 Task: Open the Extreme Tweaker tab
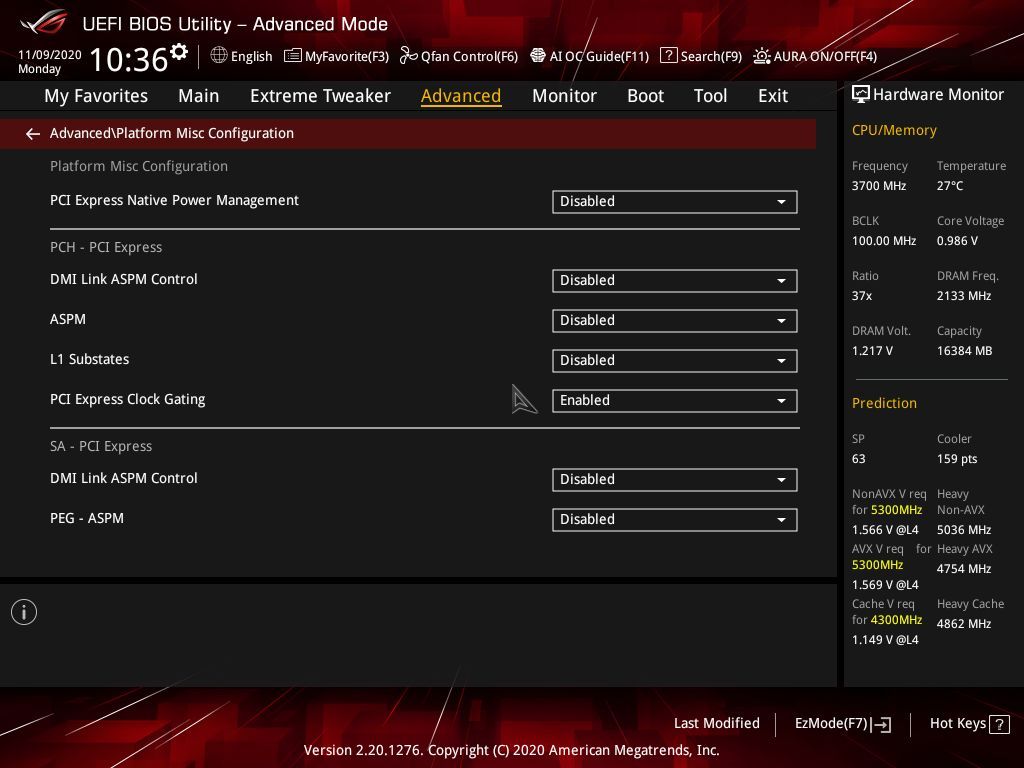tap(320, 96)
